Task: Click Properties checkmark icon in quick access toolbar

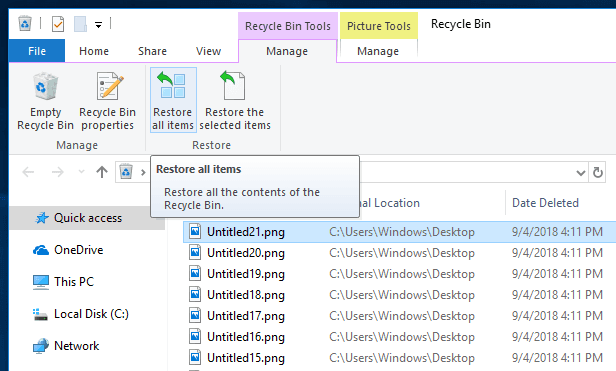Action: pyautogui.click(x=58, y=24)
